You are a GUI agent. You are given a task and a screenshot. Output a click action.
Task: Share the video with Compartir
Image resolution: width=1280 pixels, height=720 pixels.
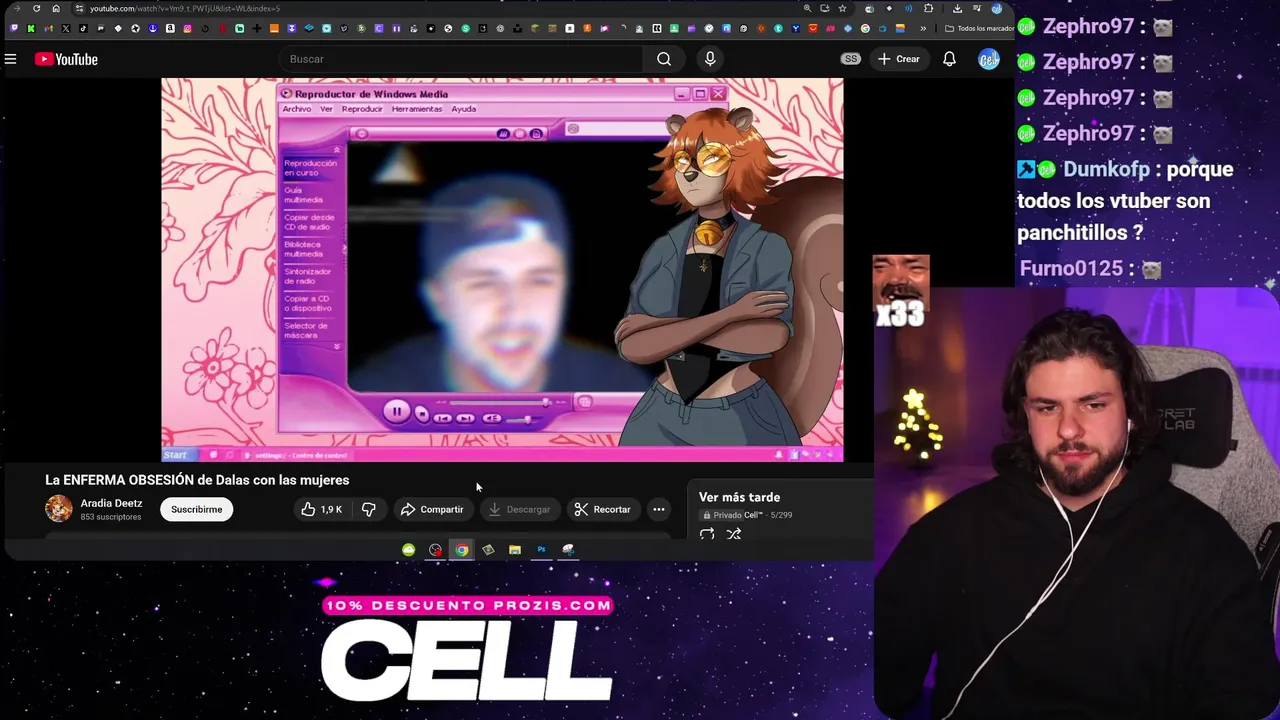[432, 509]
